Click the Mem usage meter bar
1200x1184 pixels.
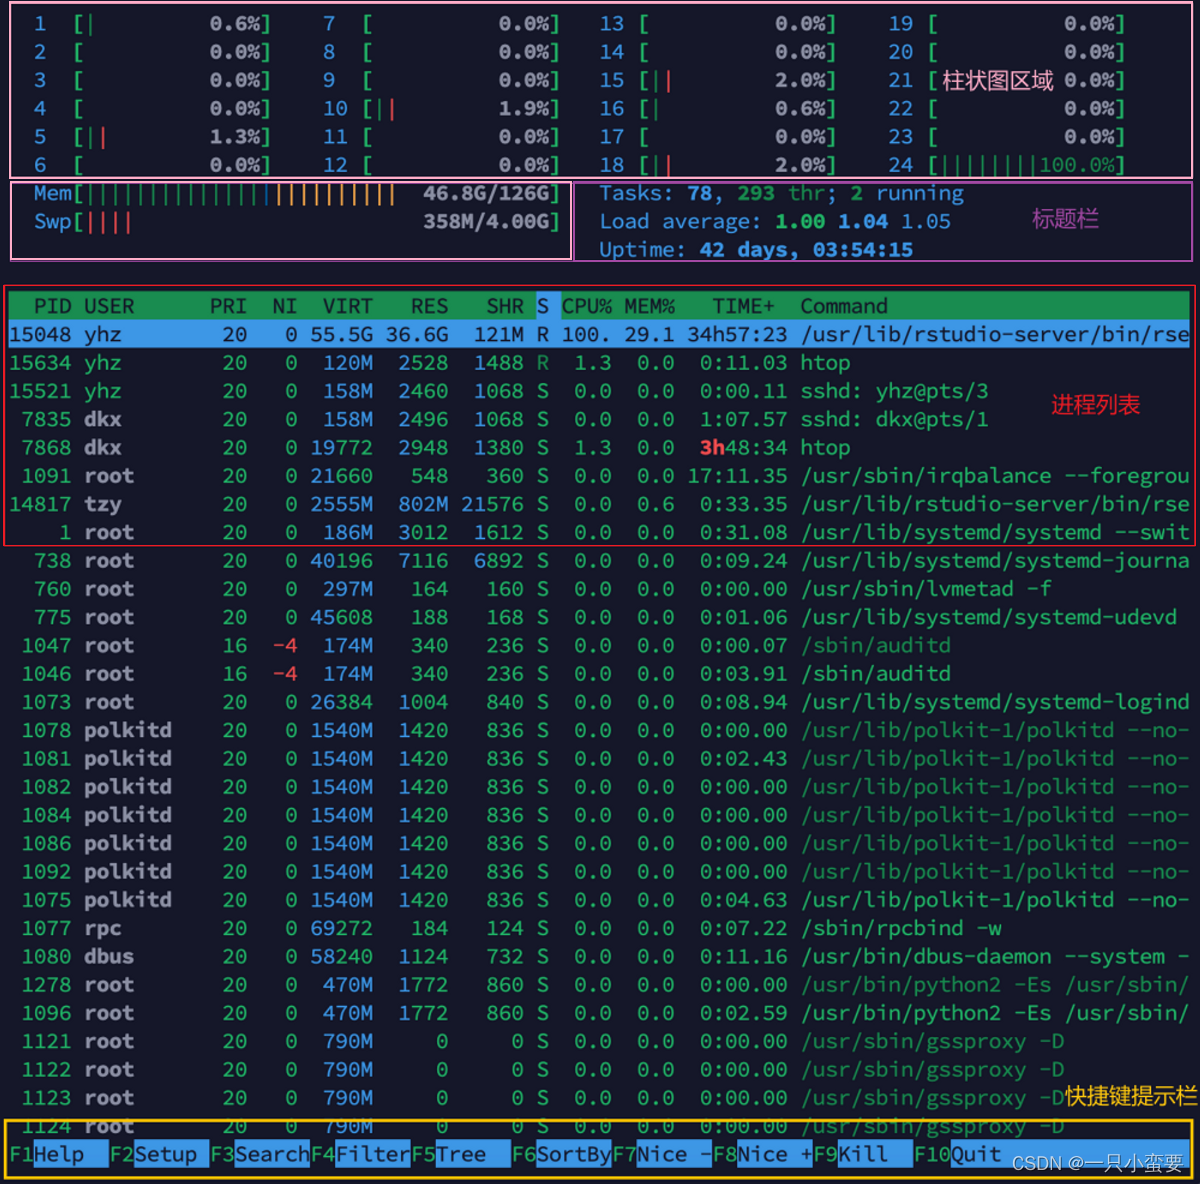[297, 194]
